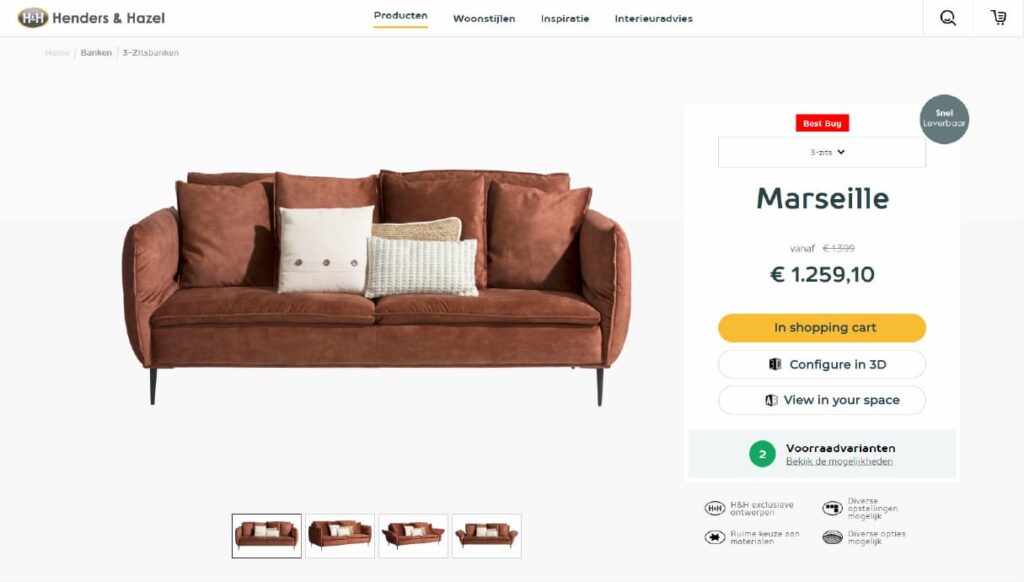This screenshot has width=1024, height=582.
Task: Open the Producten menu
Action: tap(400, 16)
